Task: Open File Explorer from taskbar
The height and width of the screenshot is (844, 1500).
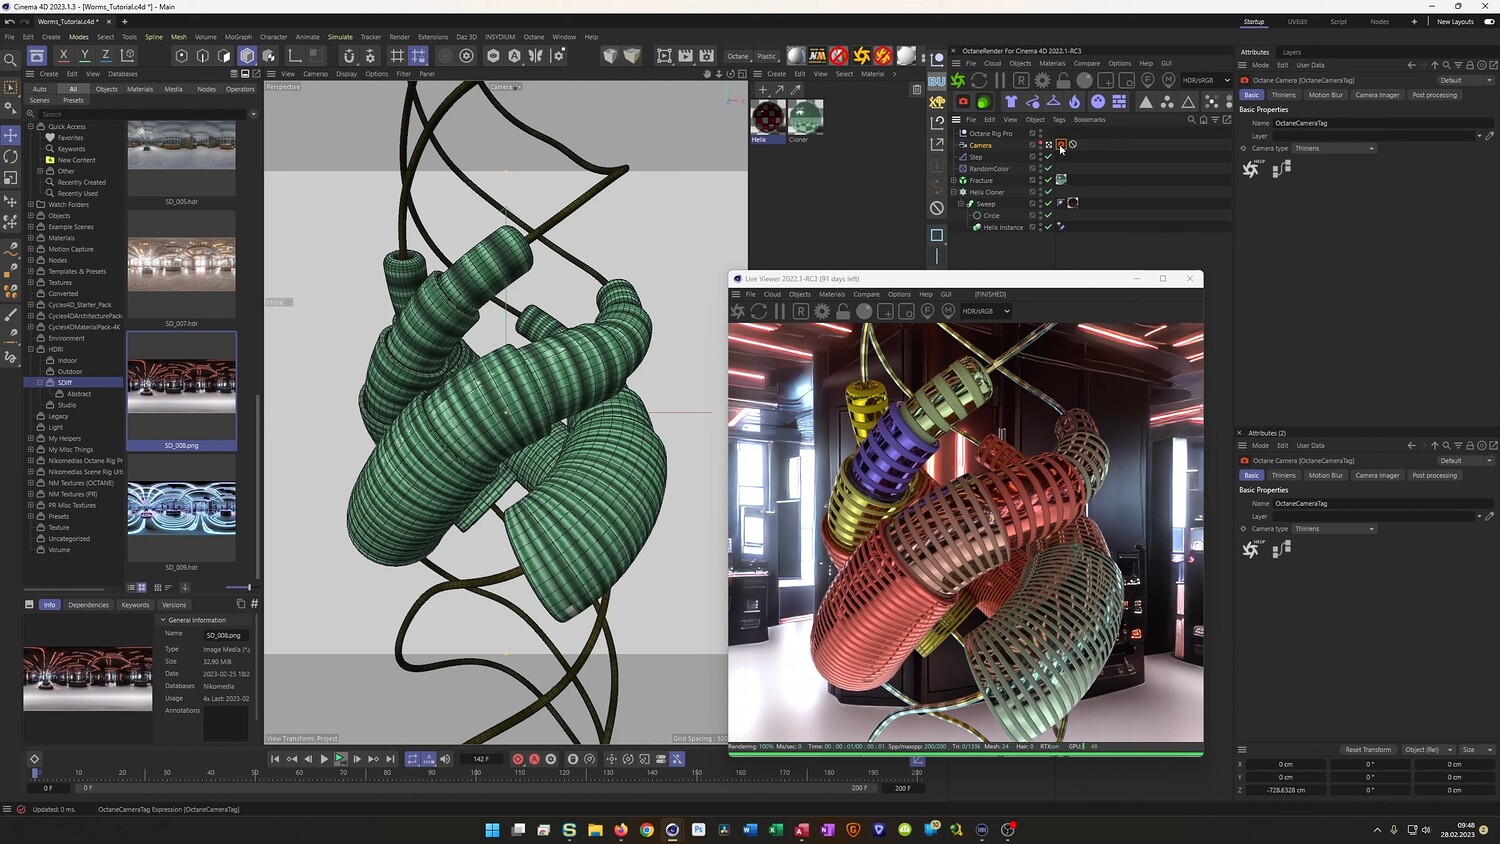Action: pos(595,829)
